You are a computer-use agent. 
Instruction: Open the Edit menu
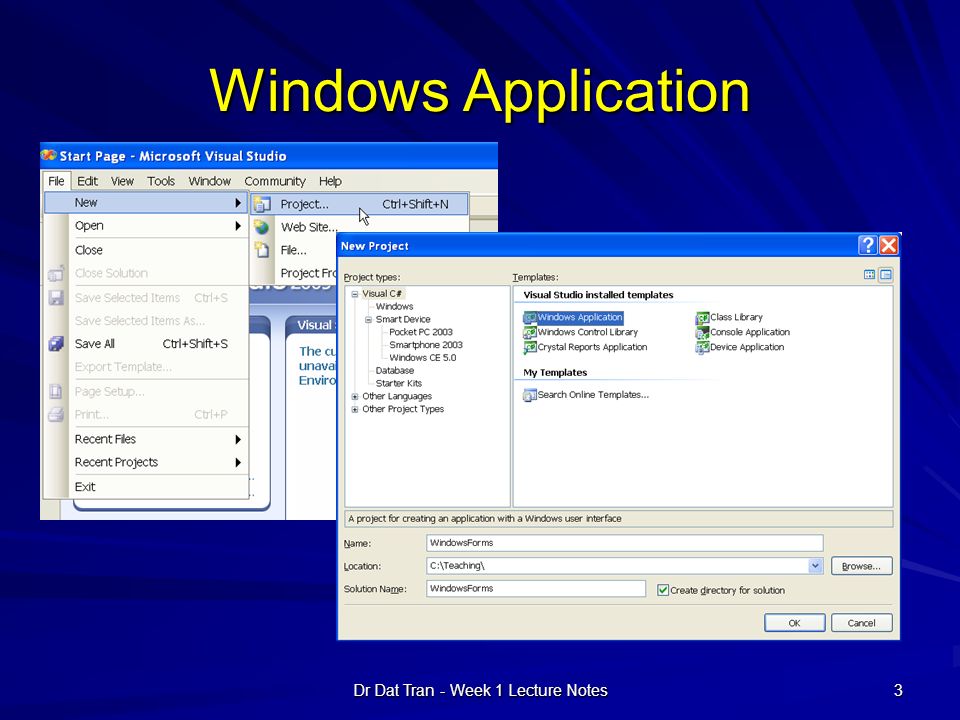[x=88, y=181]
